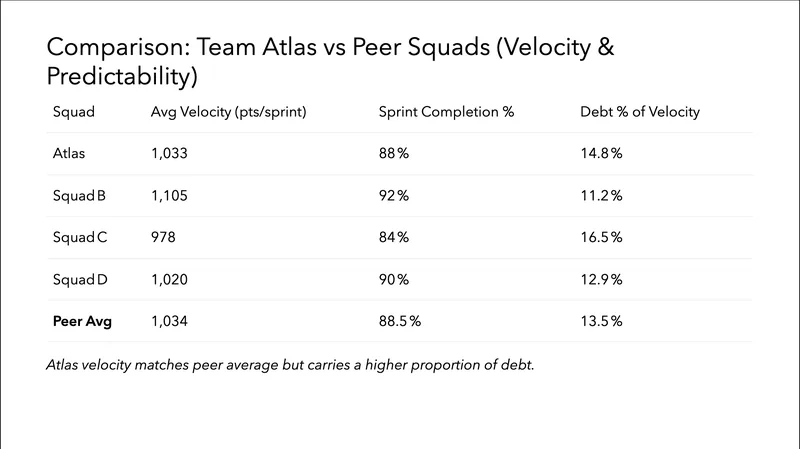Click Squad C velocity value 978
Screen dimensions: 800x449
[163, 237]
